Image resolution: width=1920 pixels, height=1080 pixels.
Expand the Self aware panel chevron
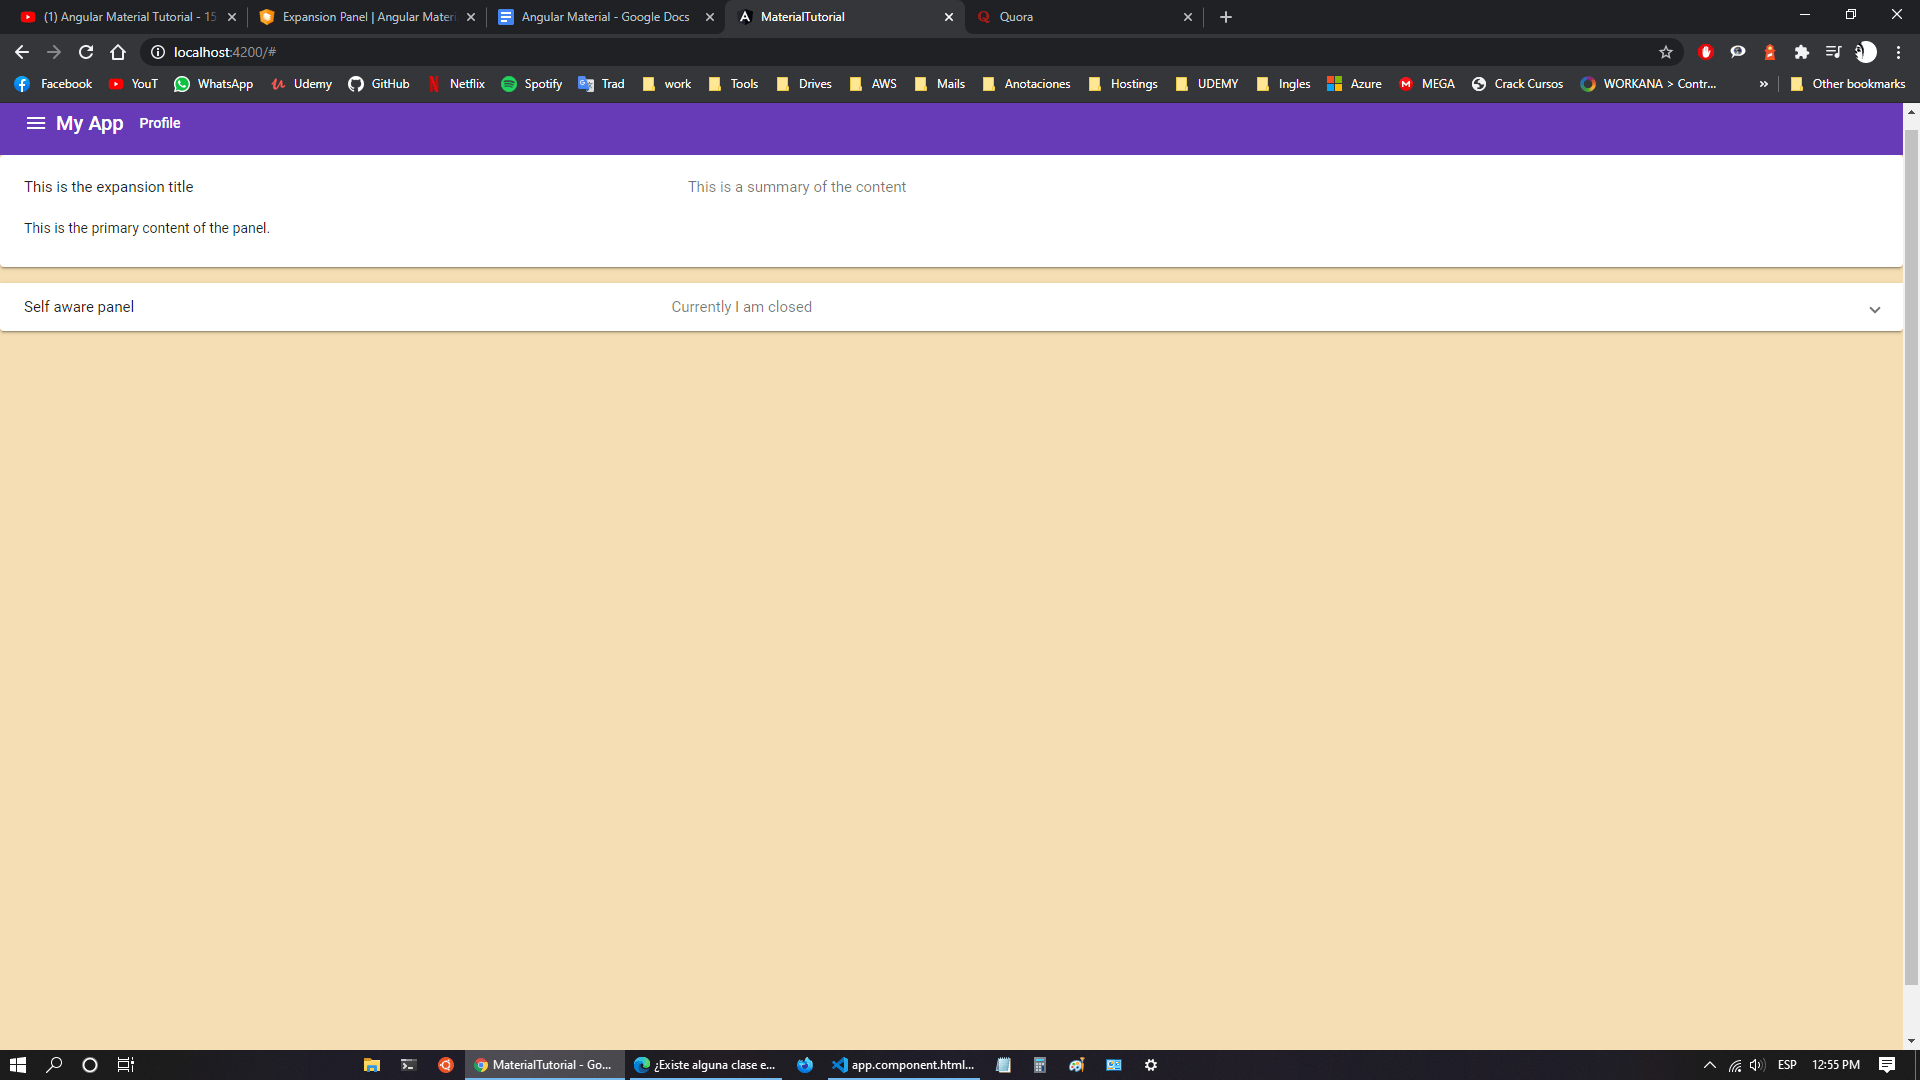click(x=1874, y=309)
